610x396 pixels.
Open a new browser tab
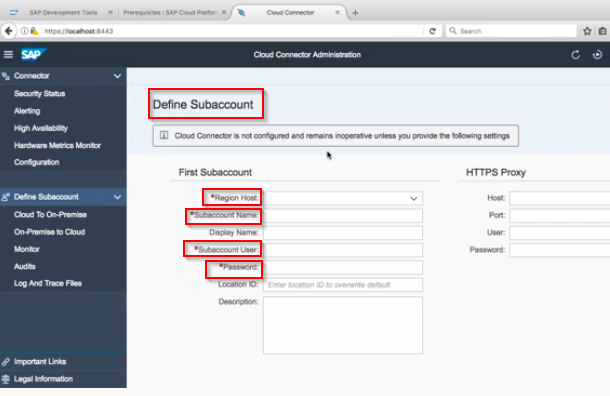pos(355,13)
